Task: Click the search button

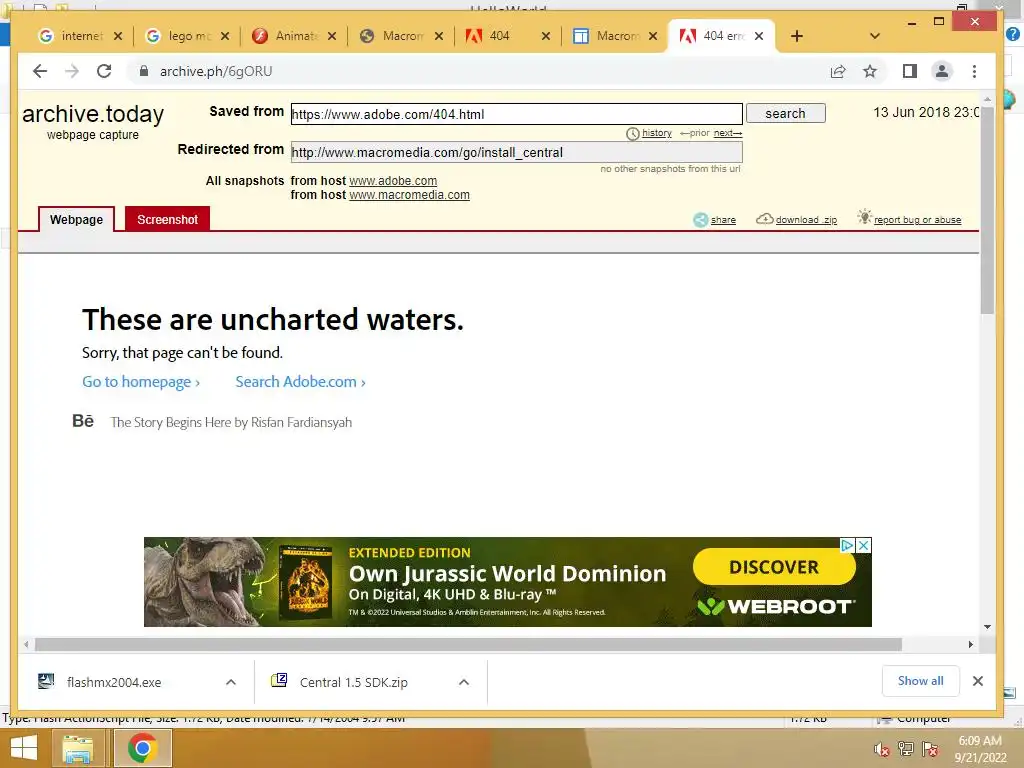Action: pyautogui.click(x=786, y=113)
